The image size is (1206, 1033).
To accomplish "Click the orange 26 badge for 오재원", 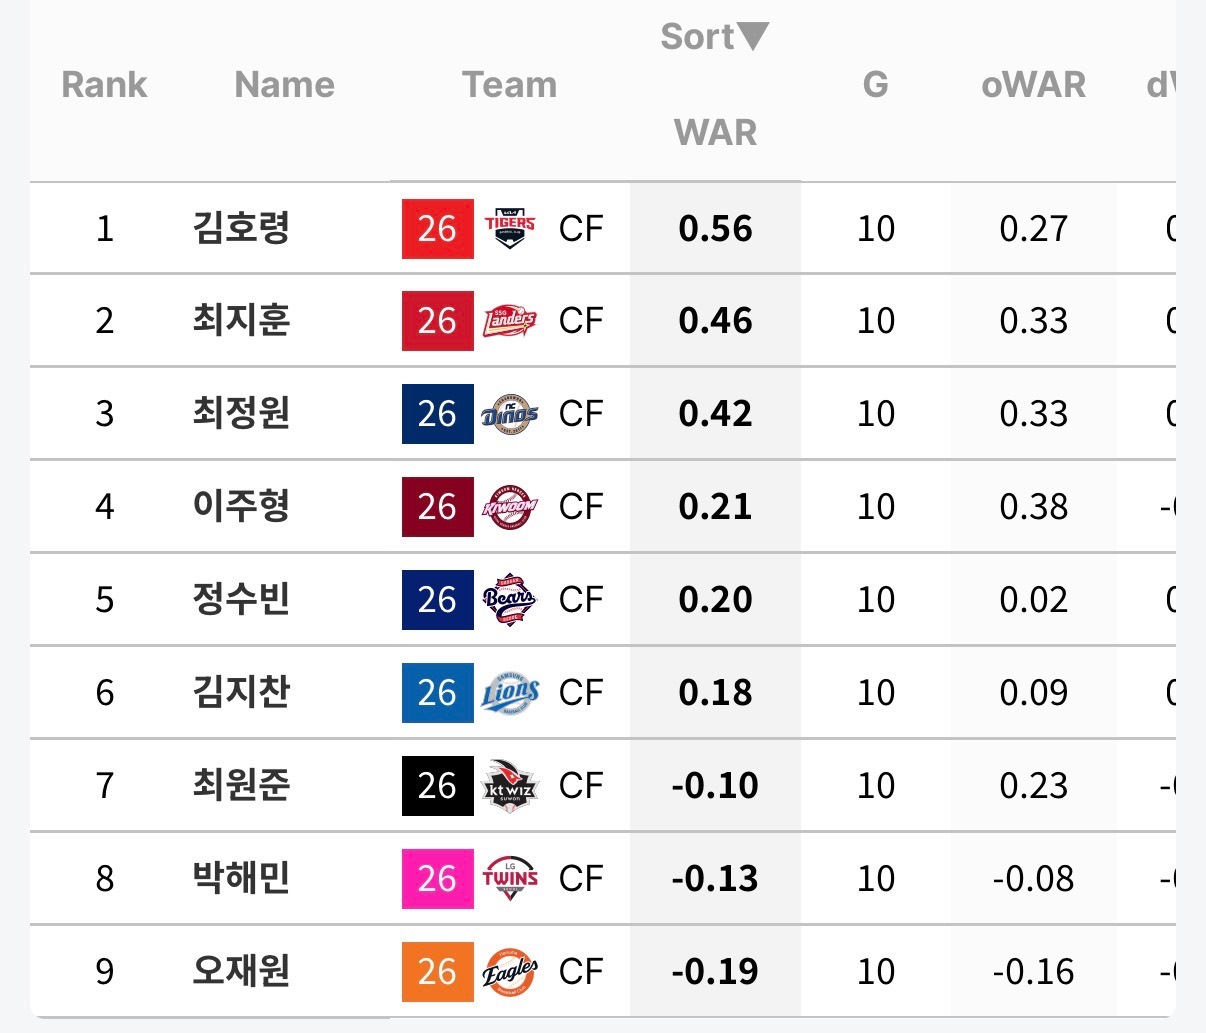I will (437, 972).
